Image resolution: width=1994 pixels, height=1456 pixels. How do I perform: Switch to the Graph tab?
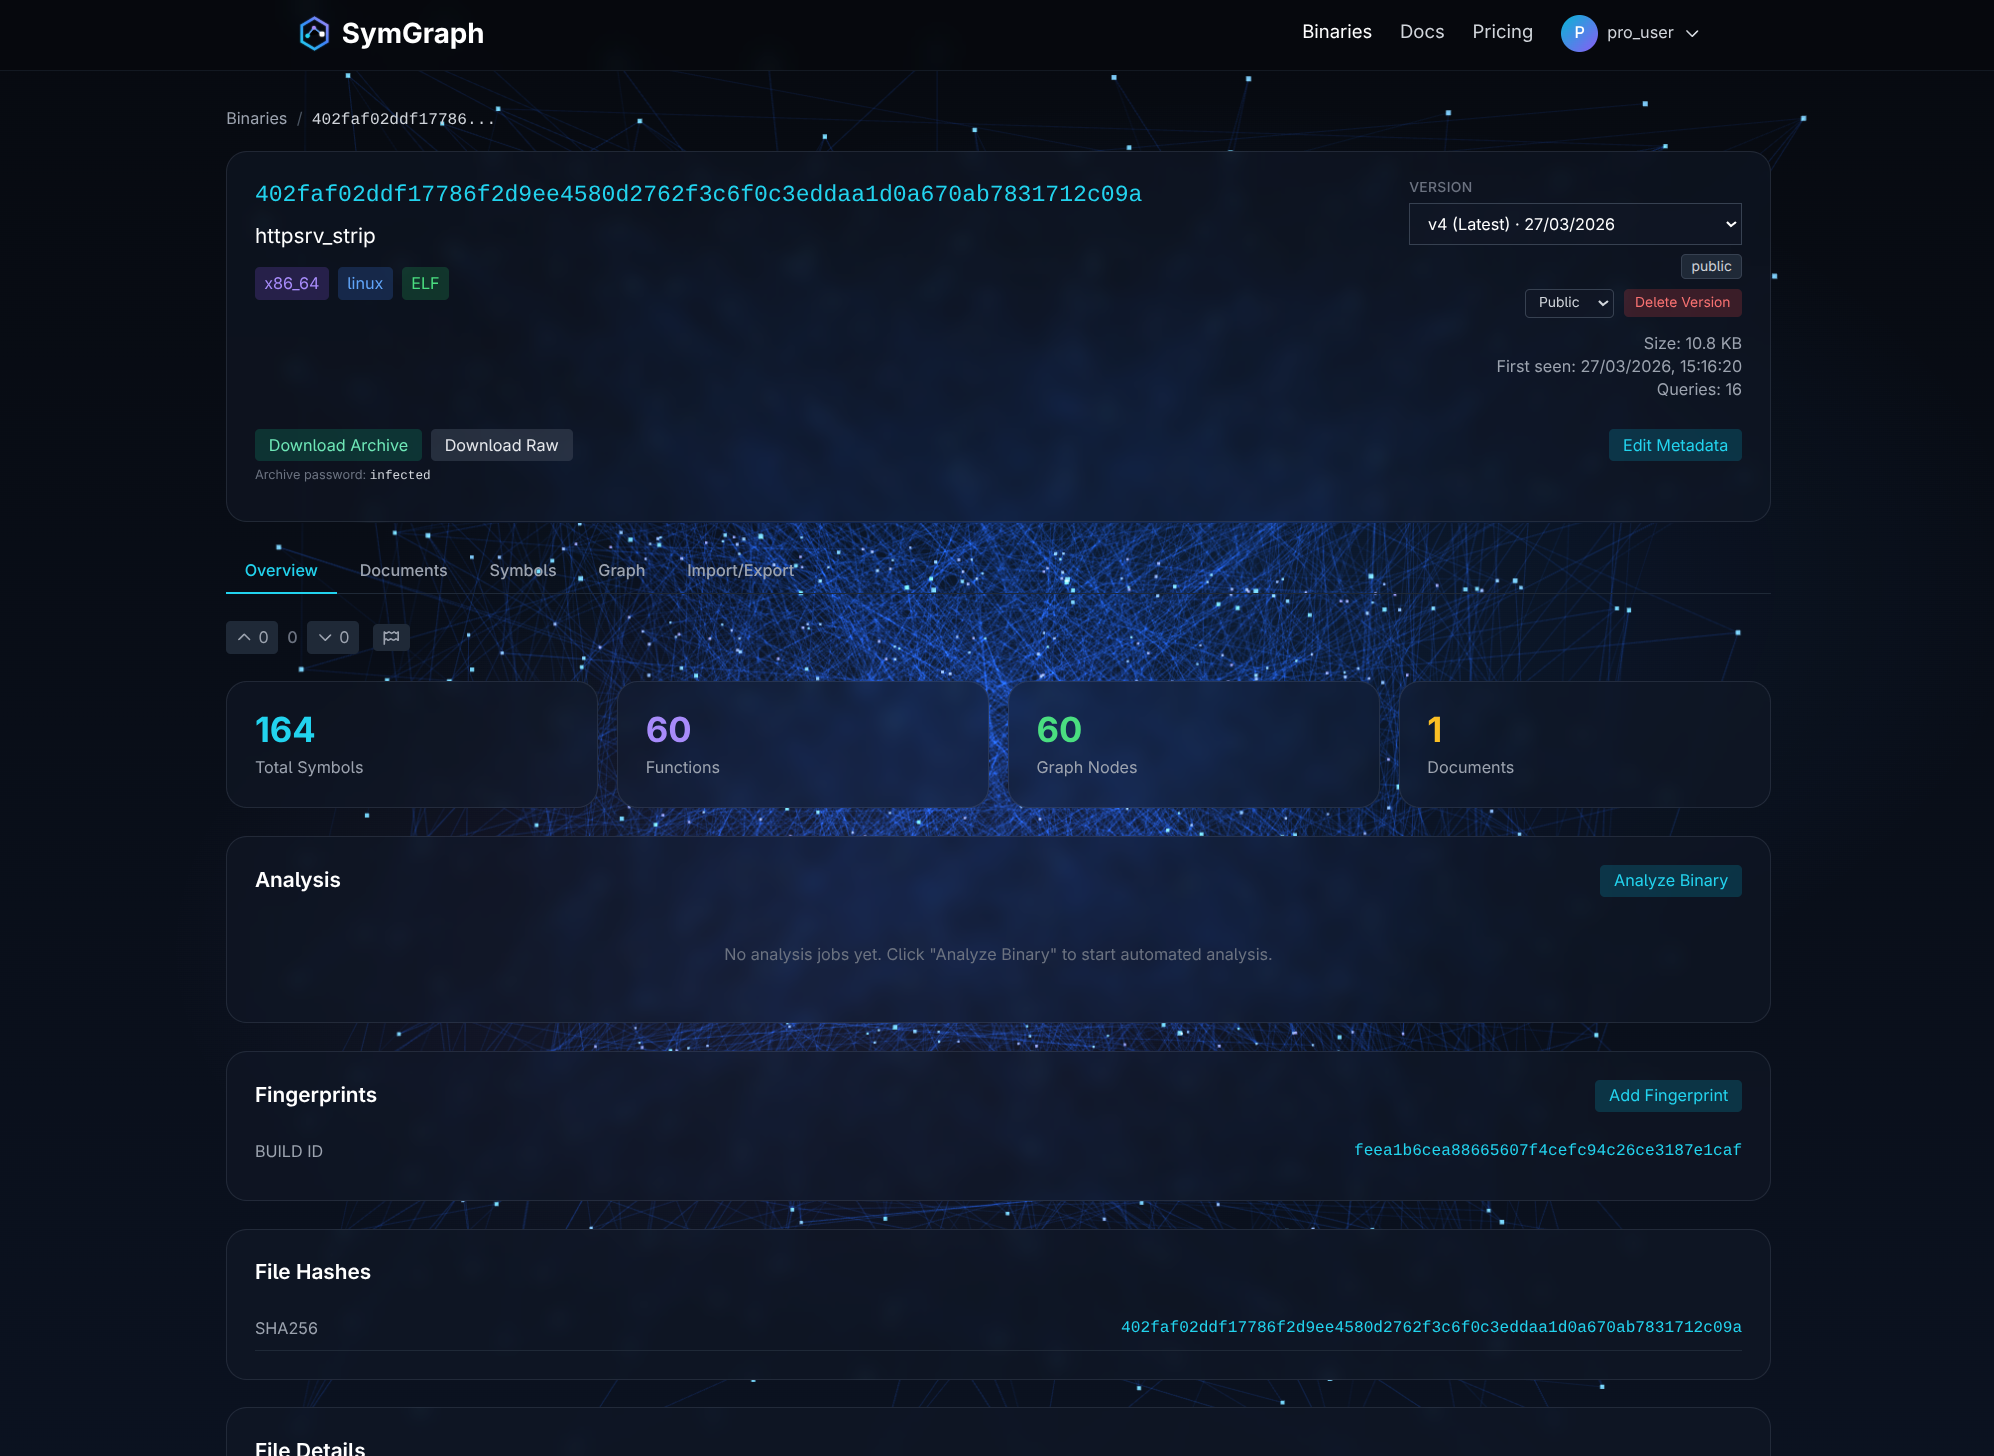(x=621, y=570)
